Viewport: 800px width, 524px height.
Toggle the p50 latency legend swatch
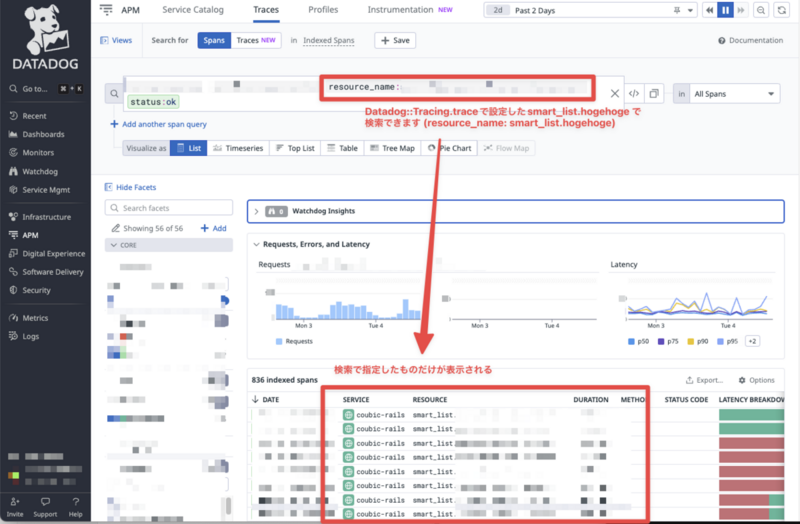click(x=631, y=341)
